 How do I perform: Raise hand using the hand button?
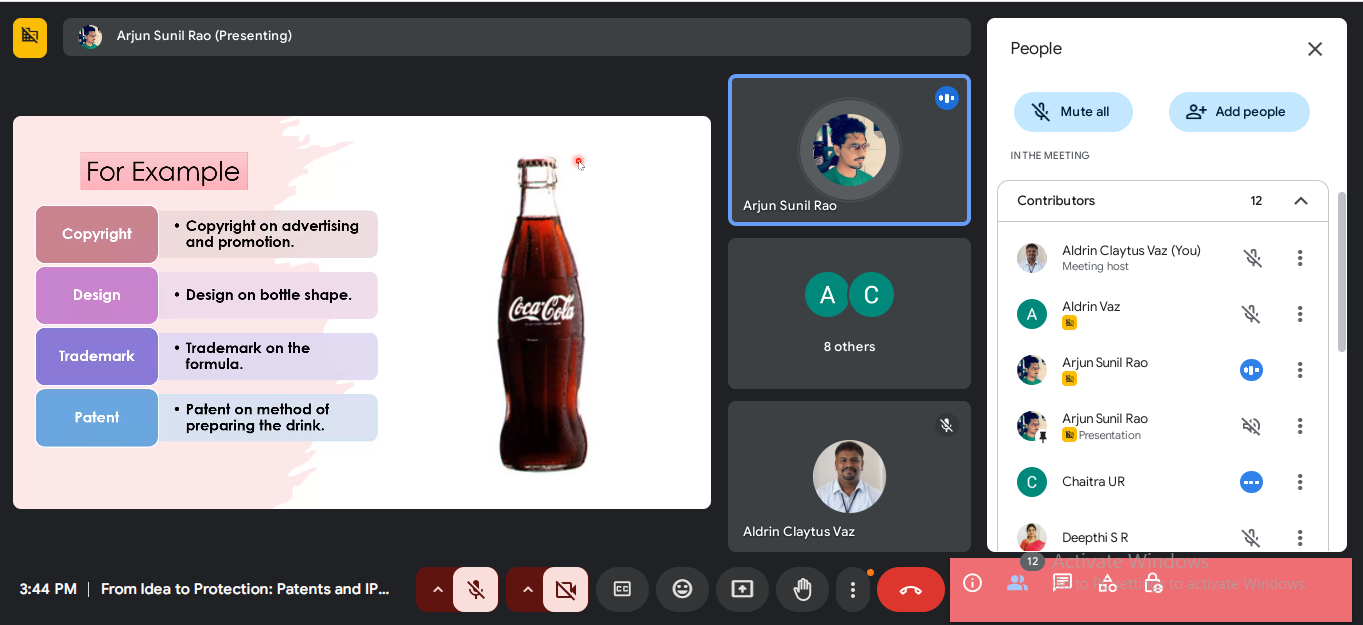click(802, 590)
